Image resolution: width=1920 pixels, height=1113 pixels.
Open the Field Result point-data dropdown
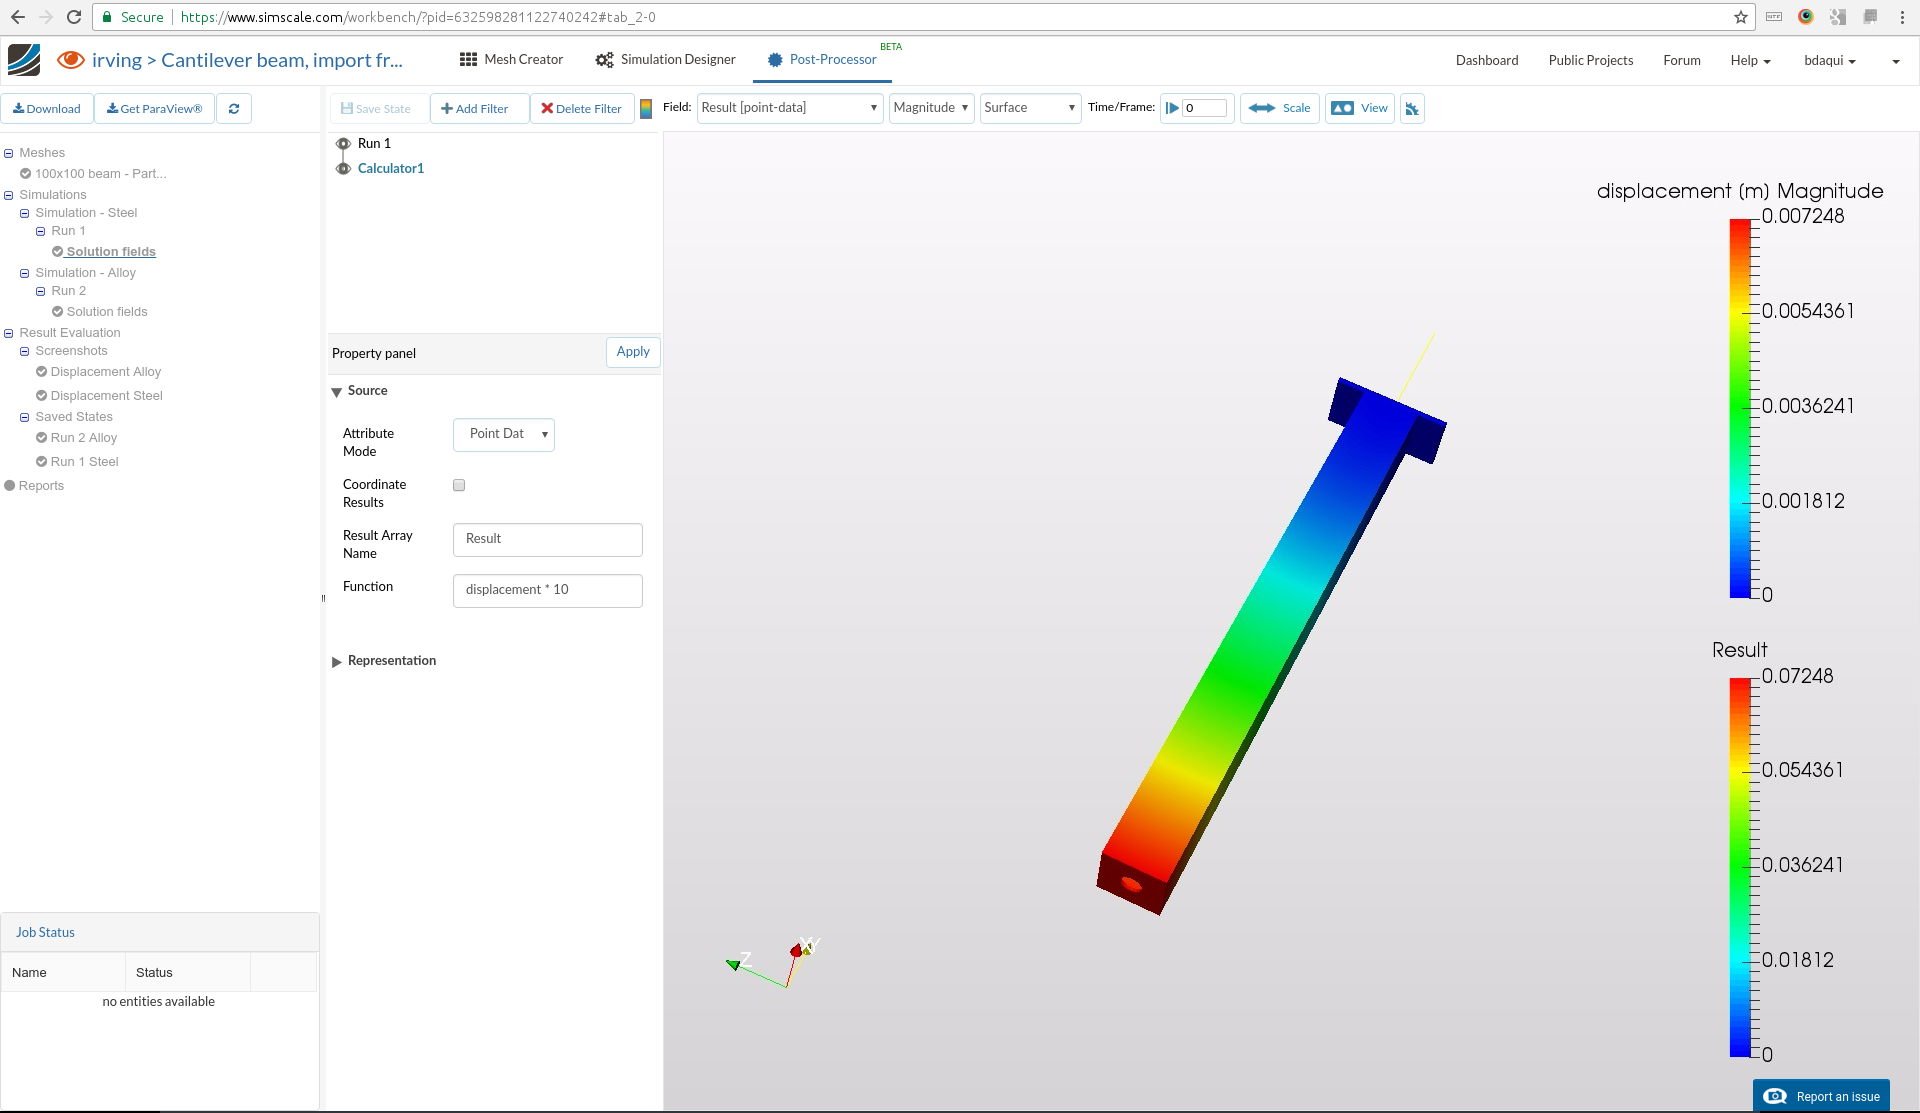click(789, 108)
